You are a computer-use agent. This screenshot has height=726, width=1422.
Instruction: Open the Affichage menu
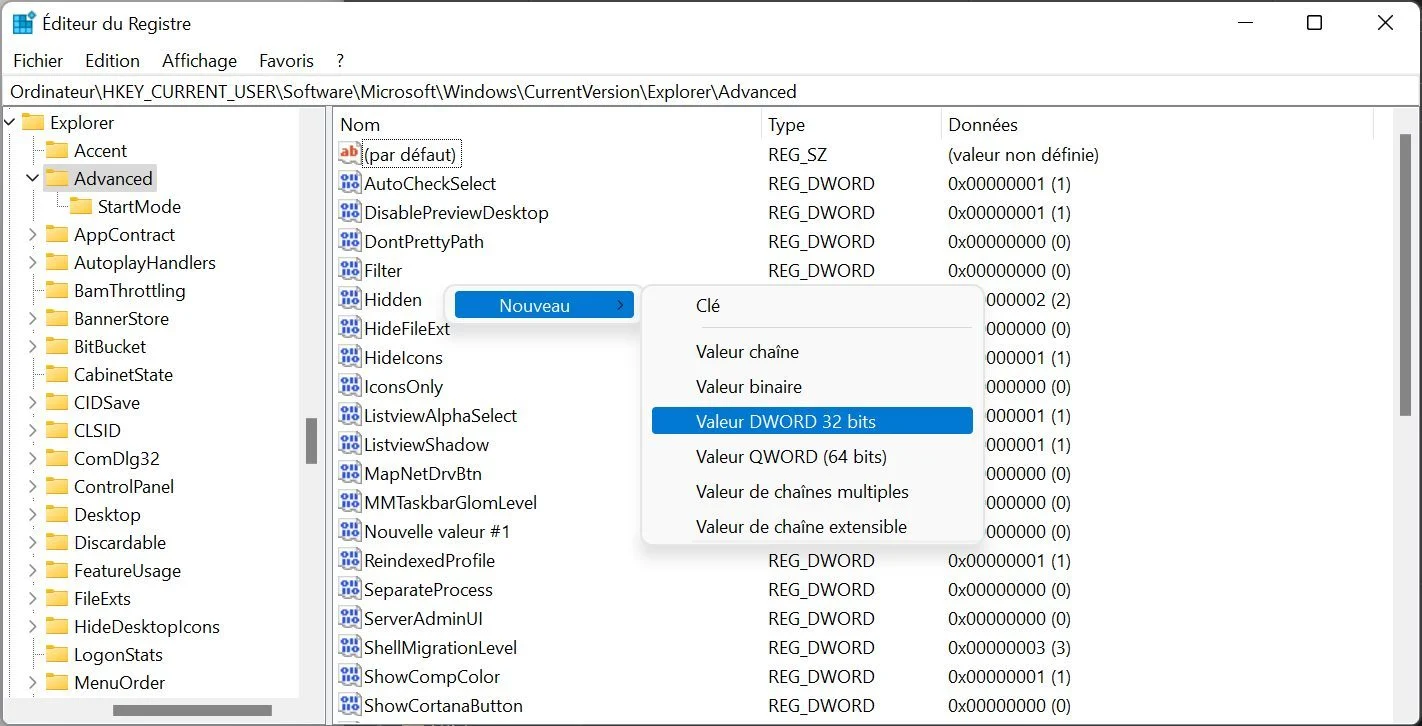[x=199, y=61]
